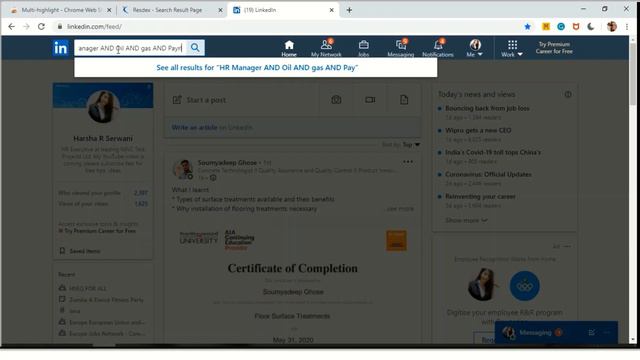This screenshot has height=360, width=640.
Task: Bookmark this page with the star
Action: 527,27
